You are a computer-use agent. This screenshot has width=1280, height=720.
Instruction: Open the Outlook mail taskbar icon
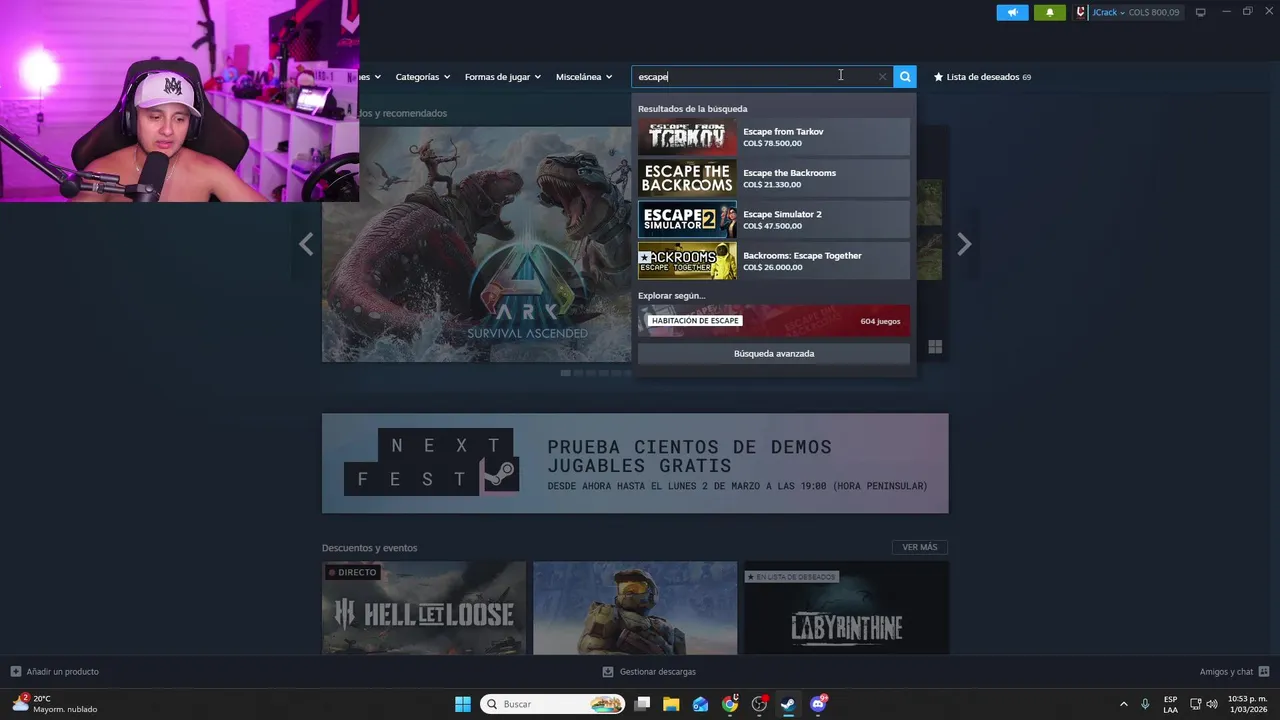point(701,704)
